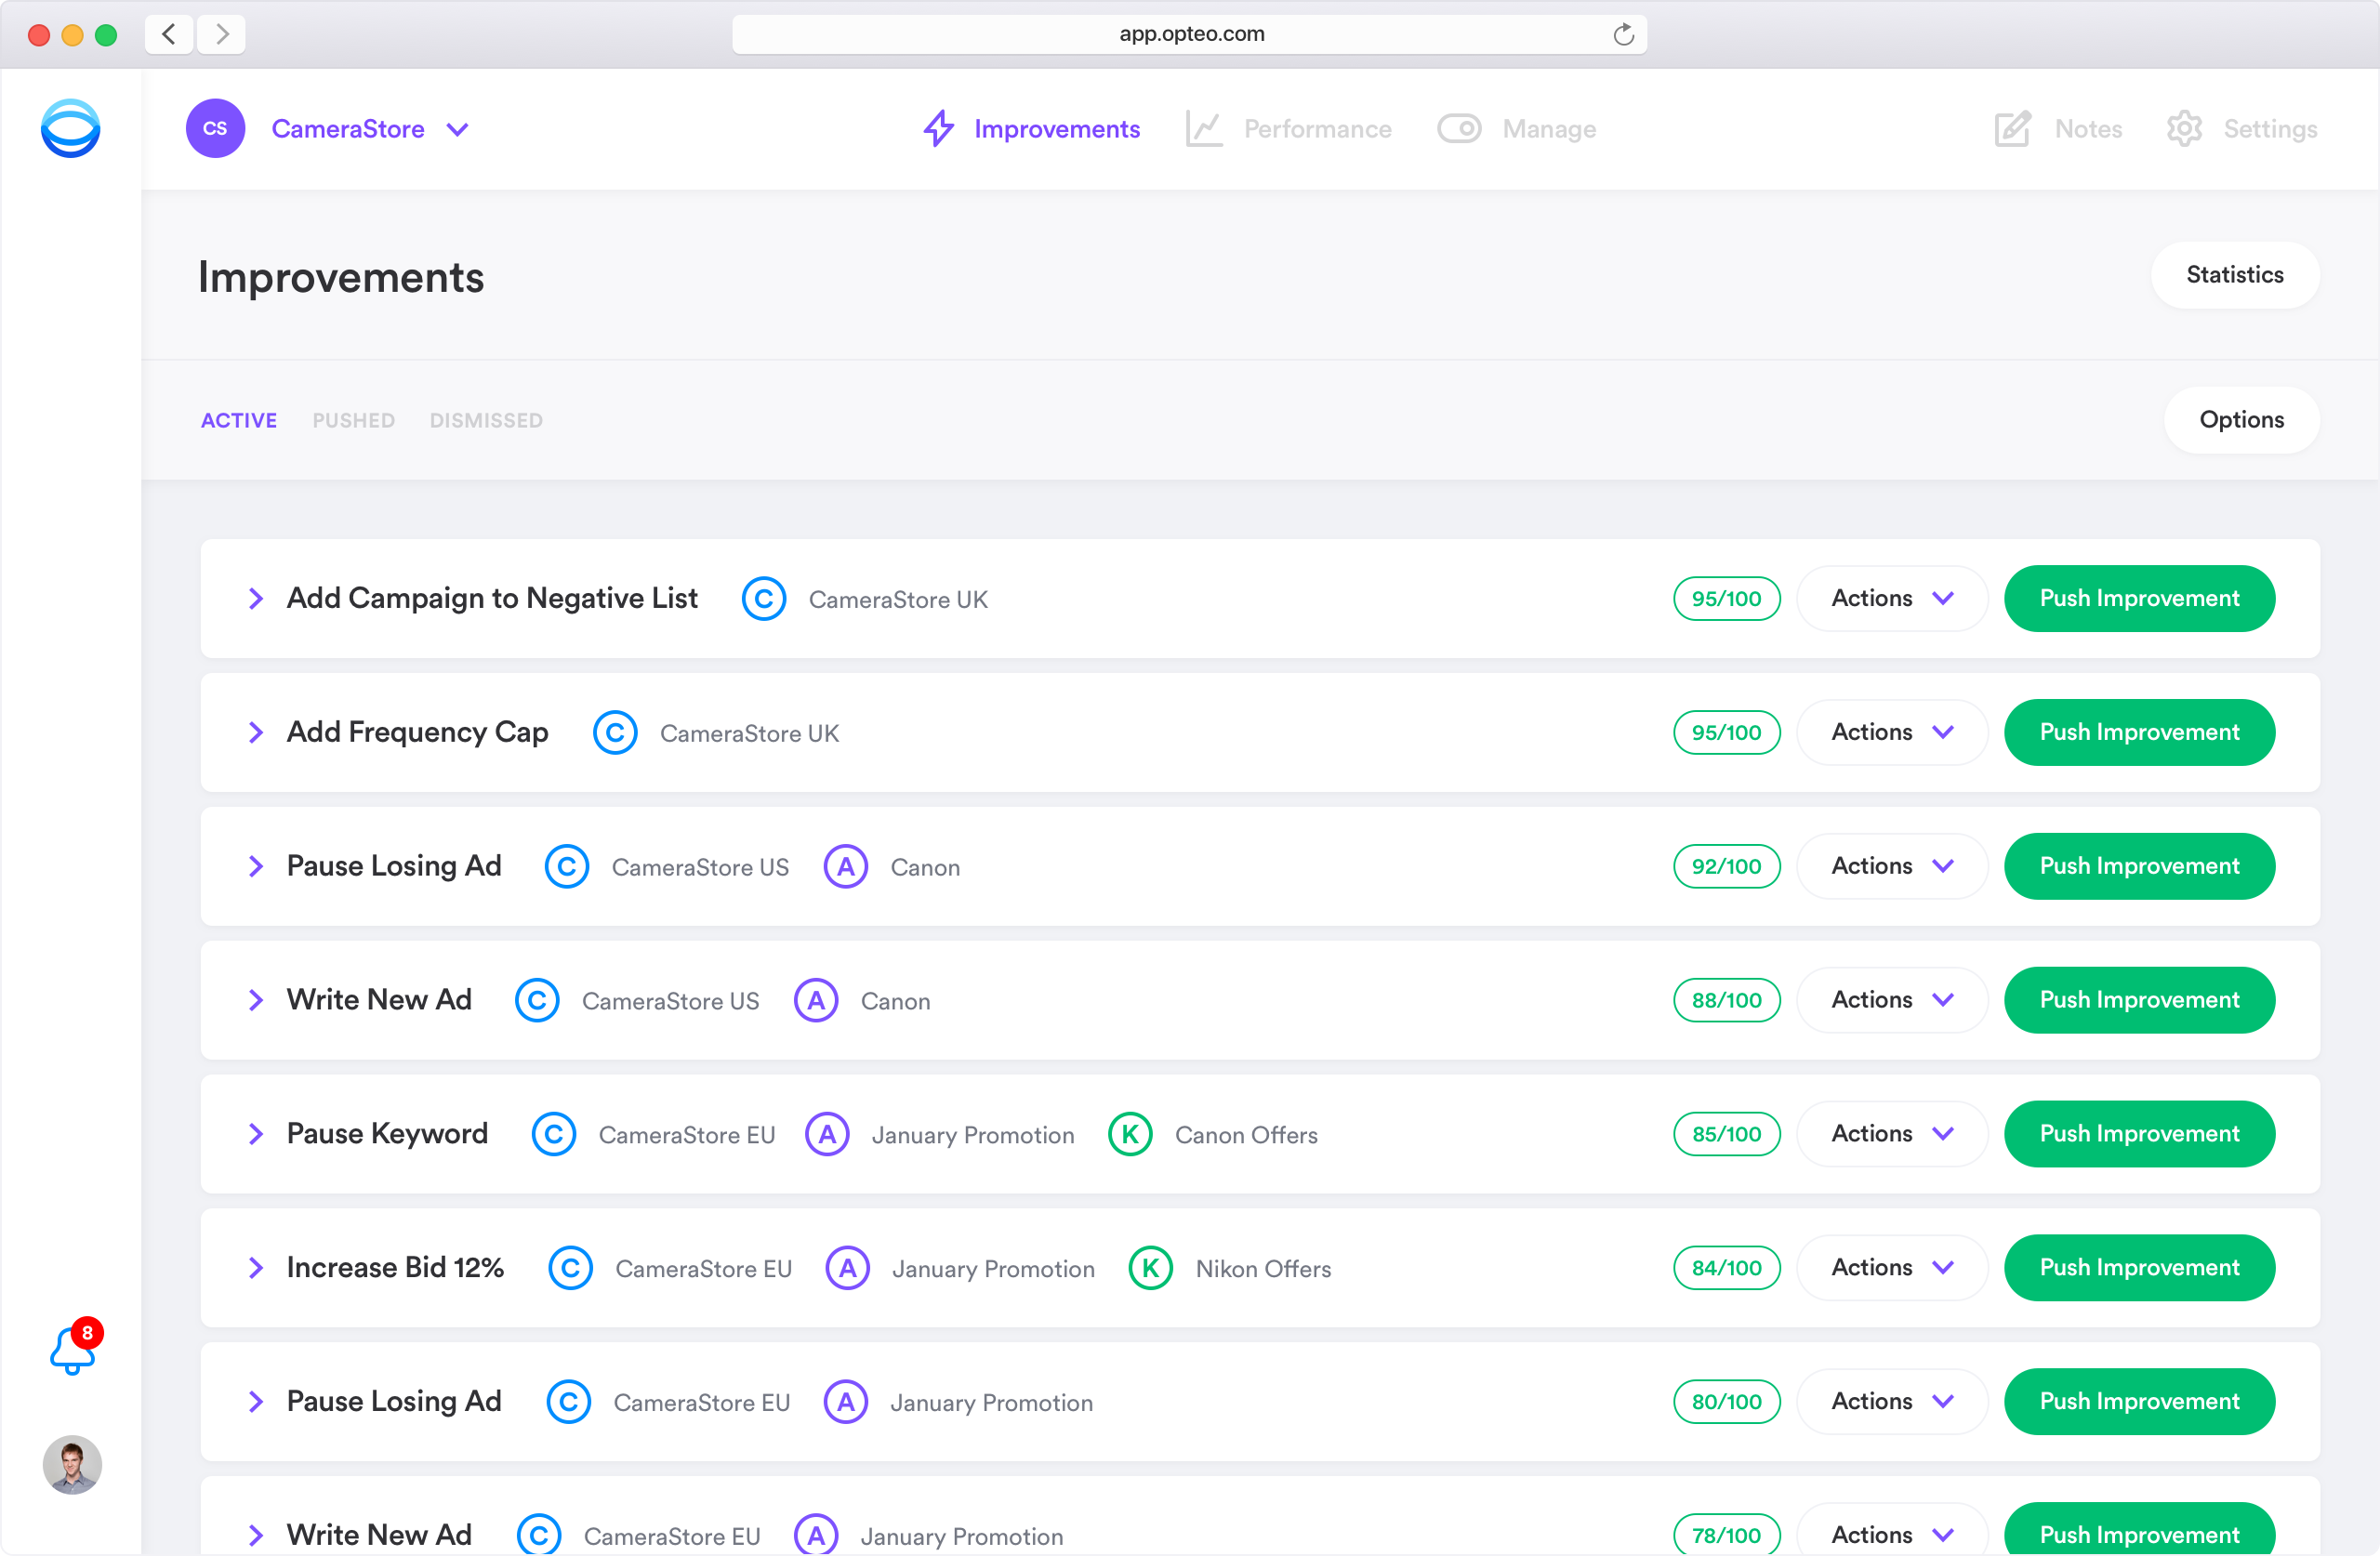This screenshot has width=2380, height=1556.
Task: Click the CS account avatar circle
Action: [x=215, y=128]
